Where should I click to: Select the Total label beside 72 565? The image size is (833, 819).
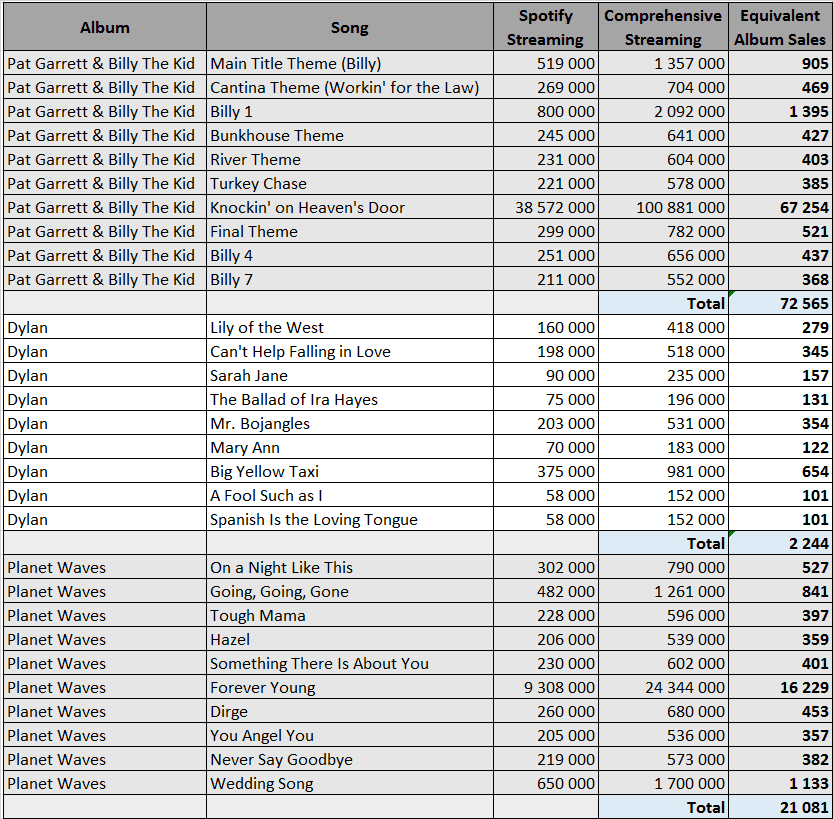click(x=706, y=304)
